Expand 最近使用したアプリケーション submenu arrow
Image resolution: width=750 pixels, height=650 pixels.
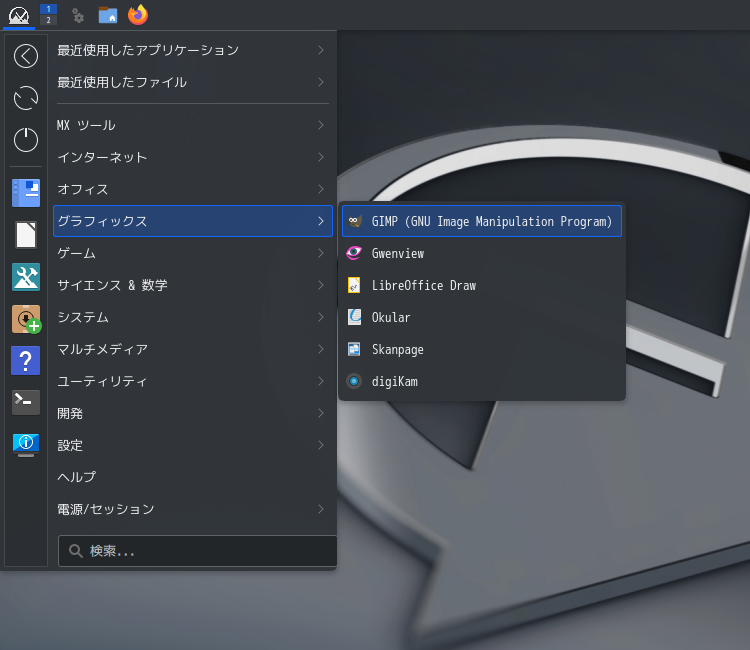click(x=321, y=50)
